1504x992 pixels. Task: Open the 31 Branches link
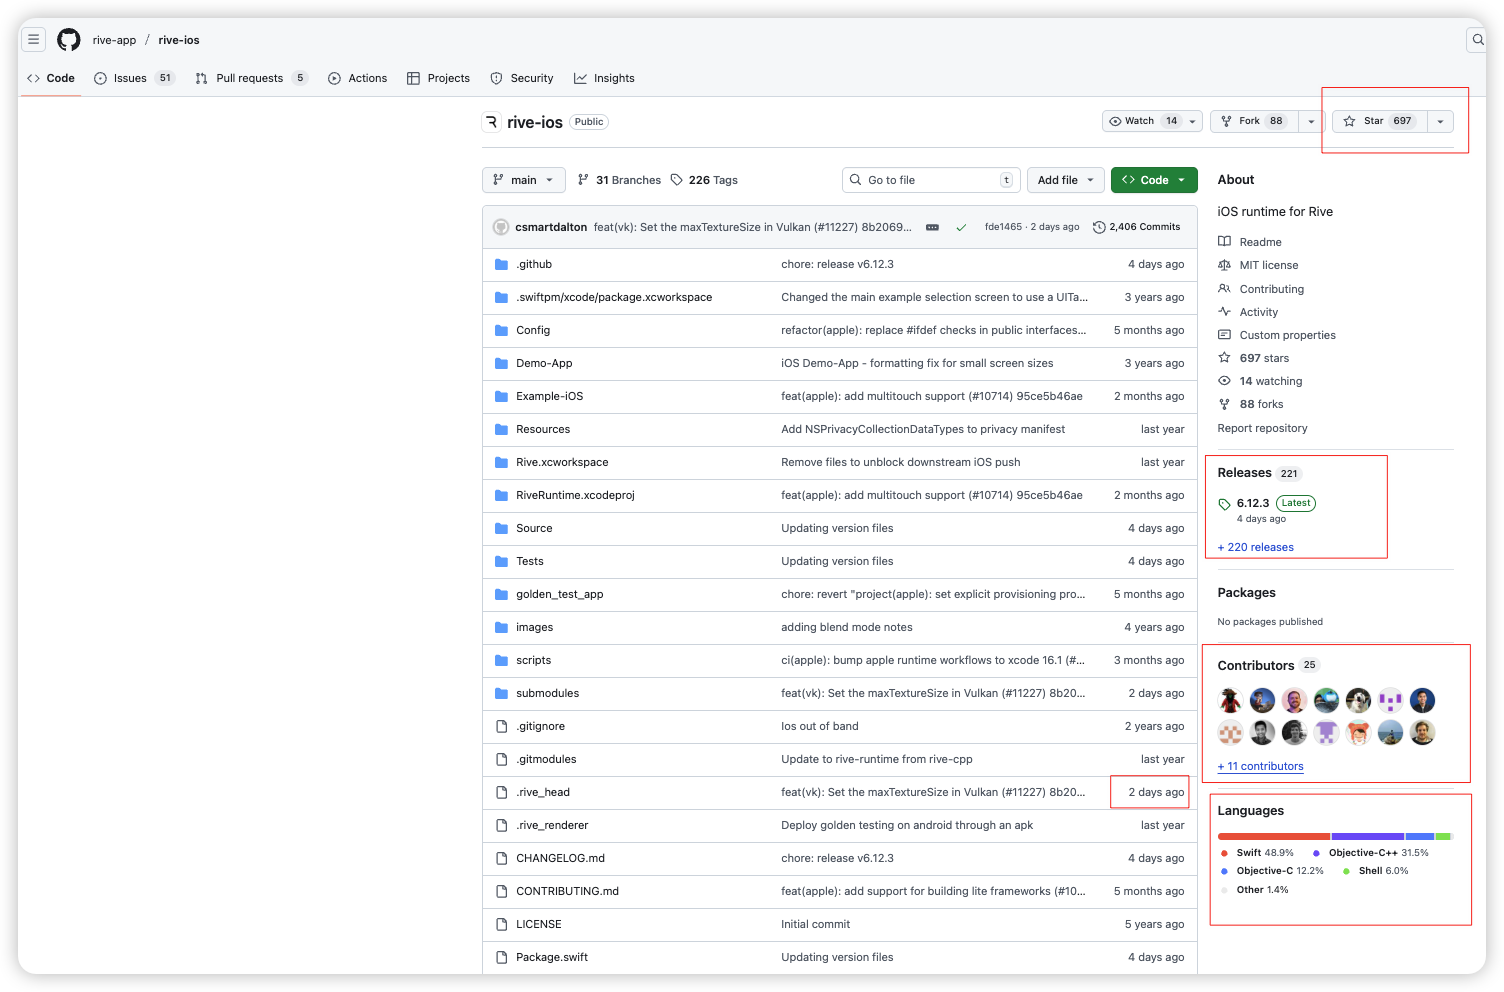click(x=619, y=180)
